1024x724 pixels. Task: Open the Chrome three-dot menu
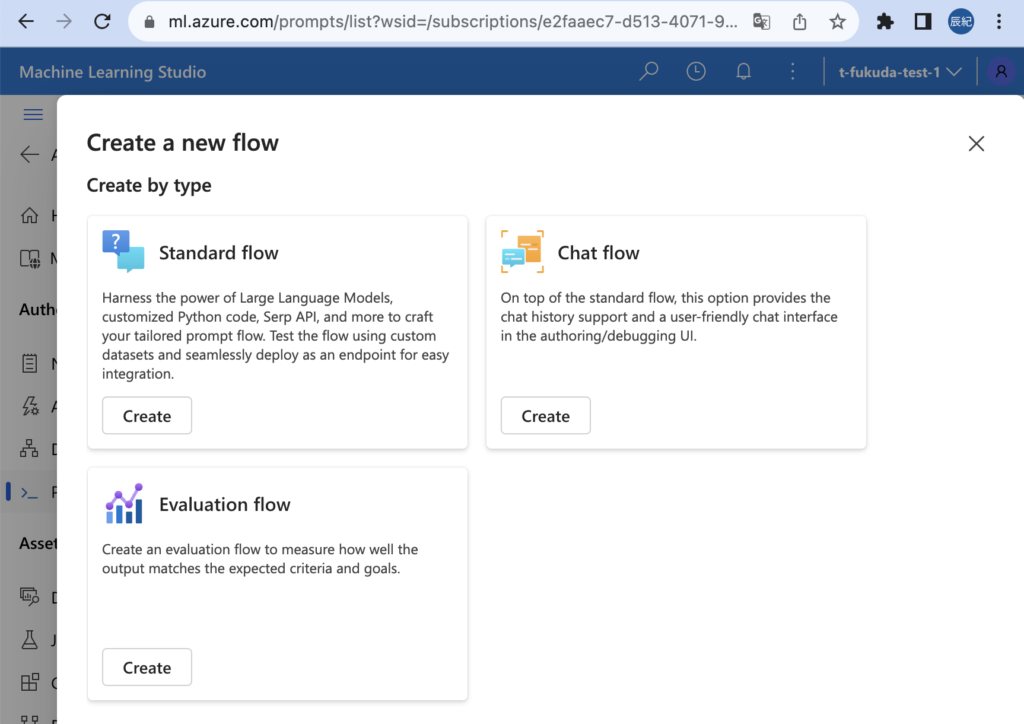(x=1000, y=21)
